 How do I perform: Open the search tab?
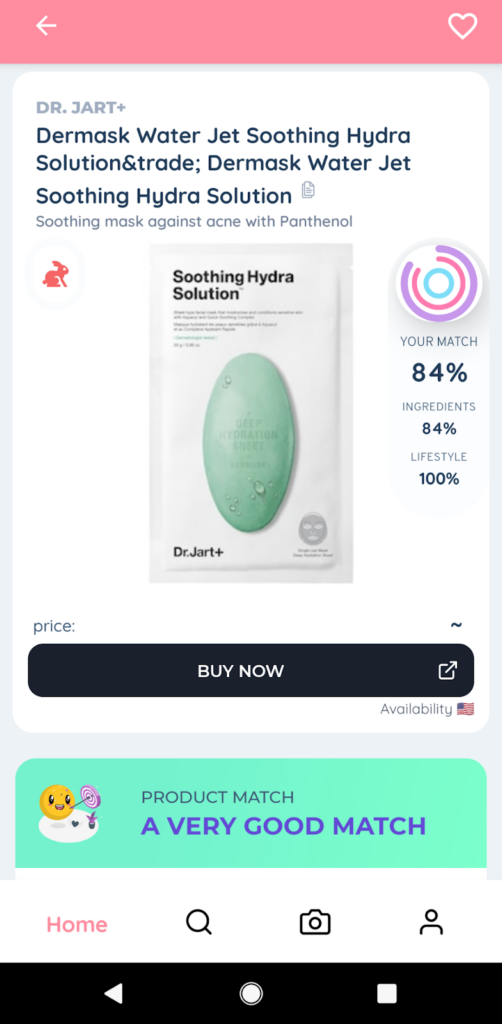[198, 923]
